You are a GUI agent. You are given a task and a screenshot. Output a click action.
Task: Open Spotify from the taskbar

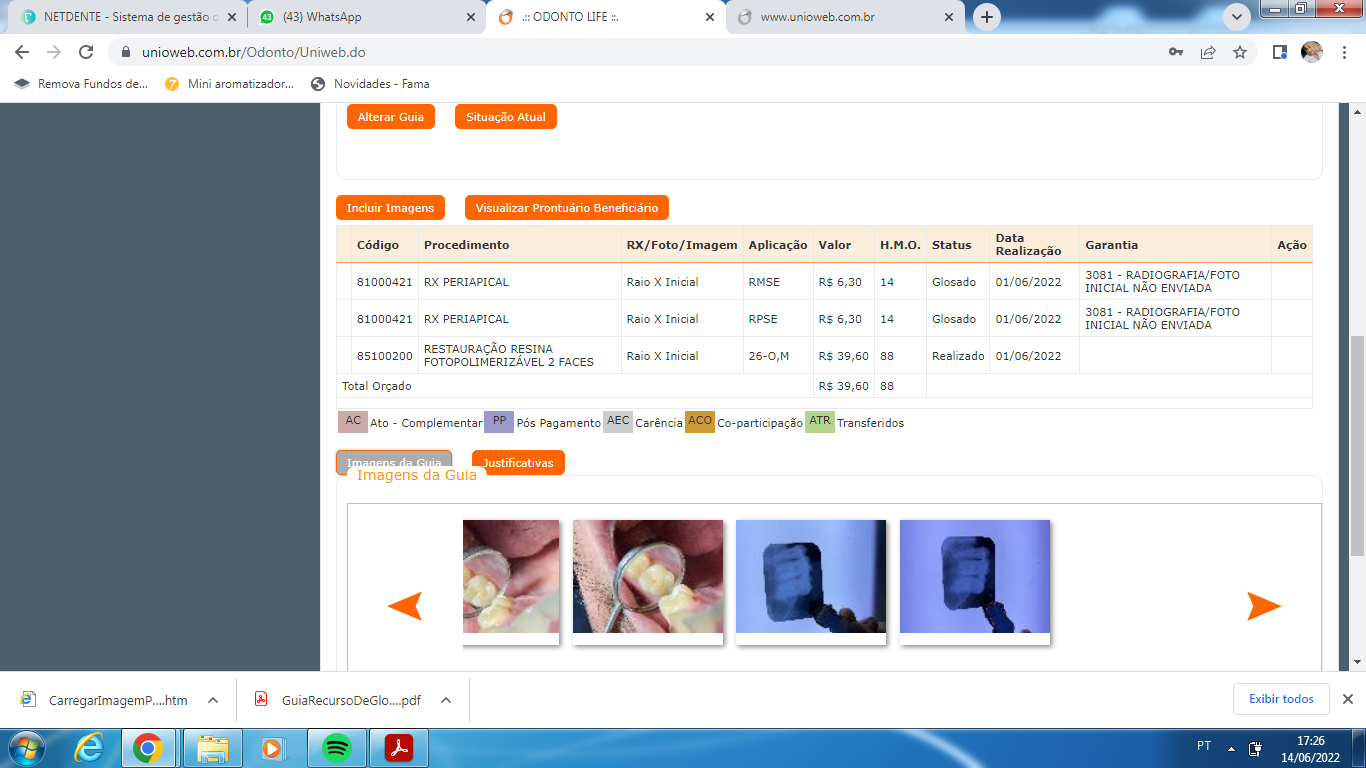click(x=337, y=748)
